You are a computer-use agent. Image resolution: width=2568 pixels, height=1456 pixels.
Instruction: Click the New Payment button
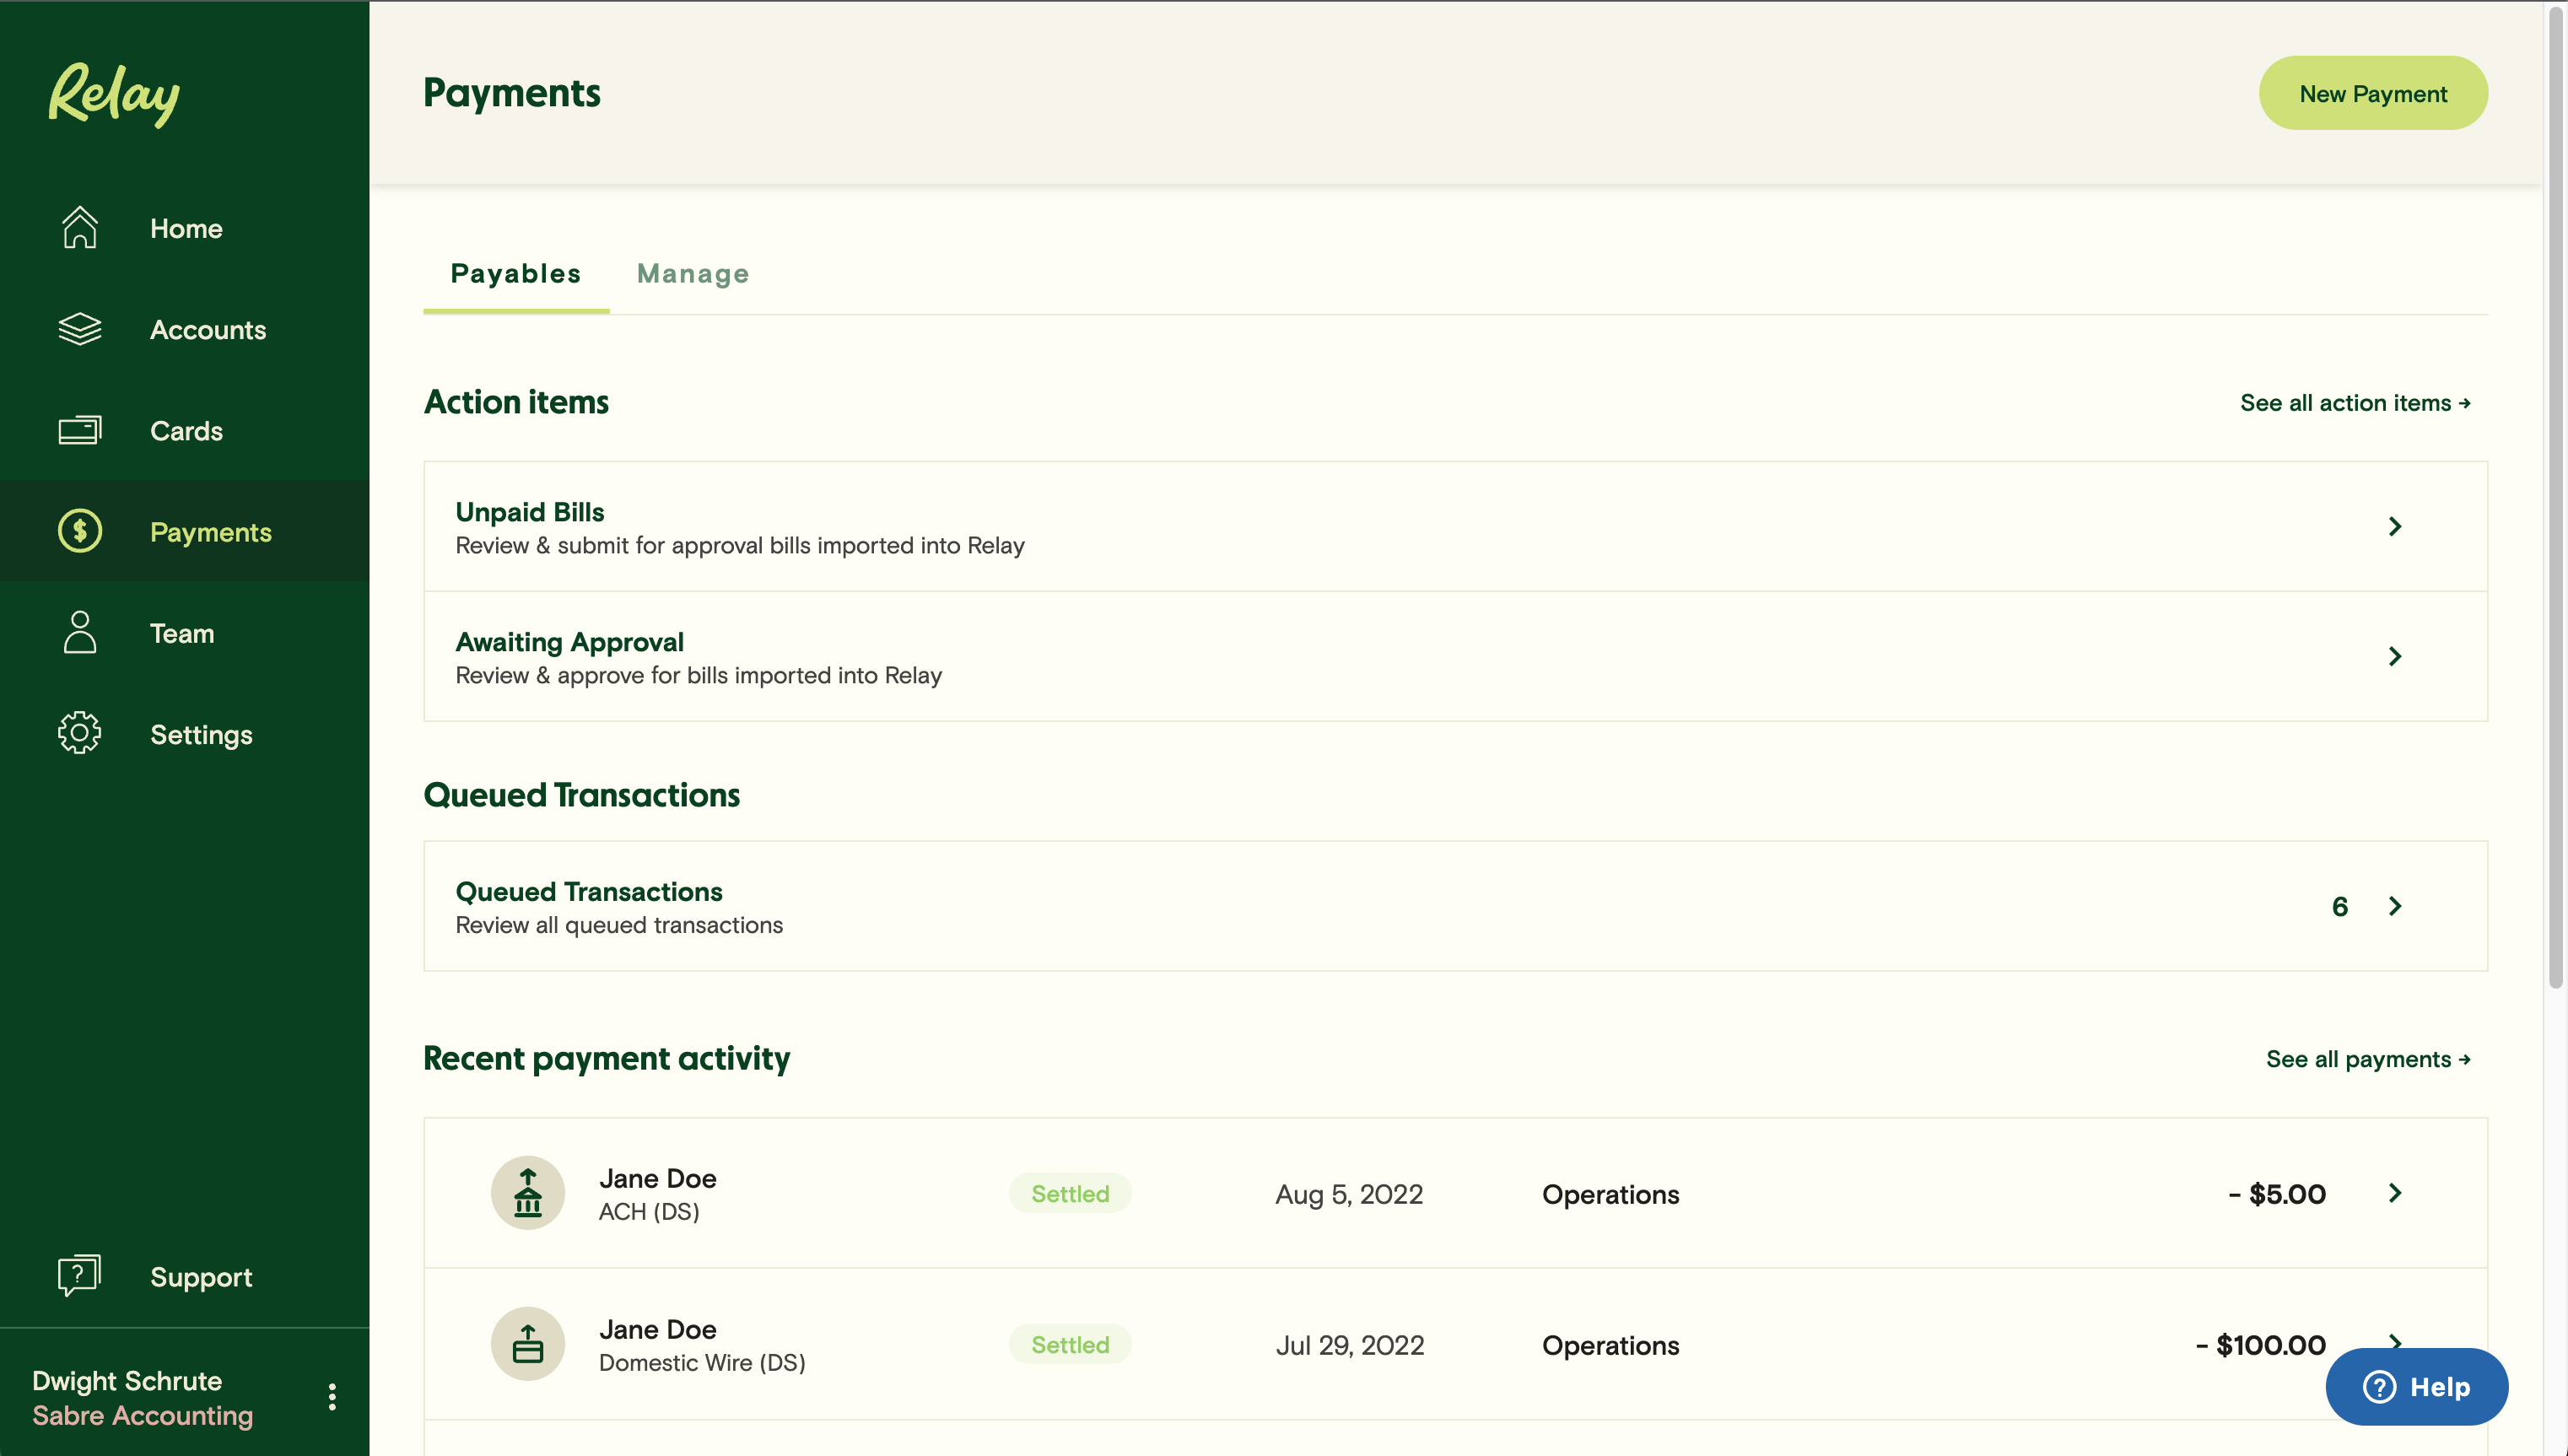(2373, 93)
